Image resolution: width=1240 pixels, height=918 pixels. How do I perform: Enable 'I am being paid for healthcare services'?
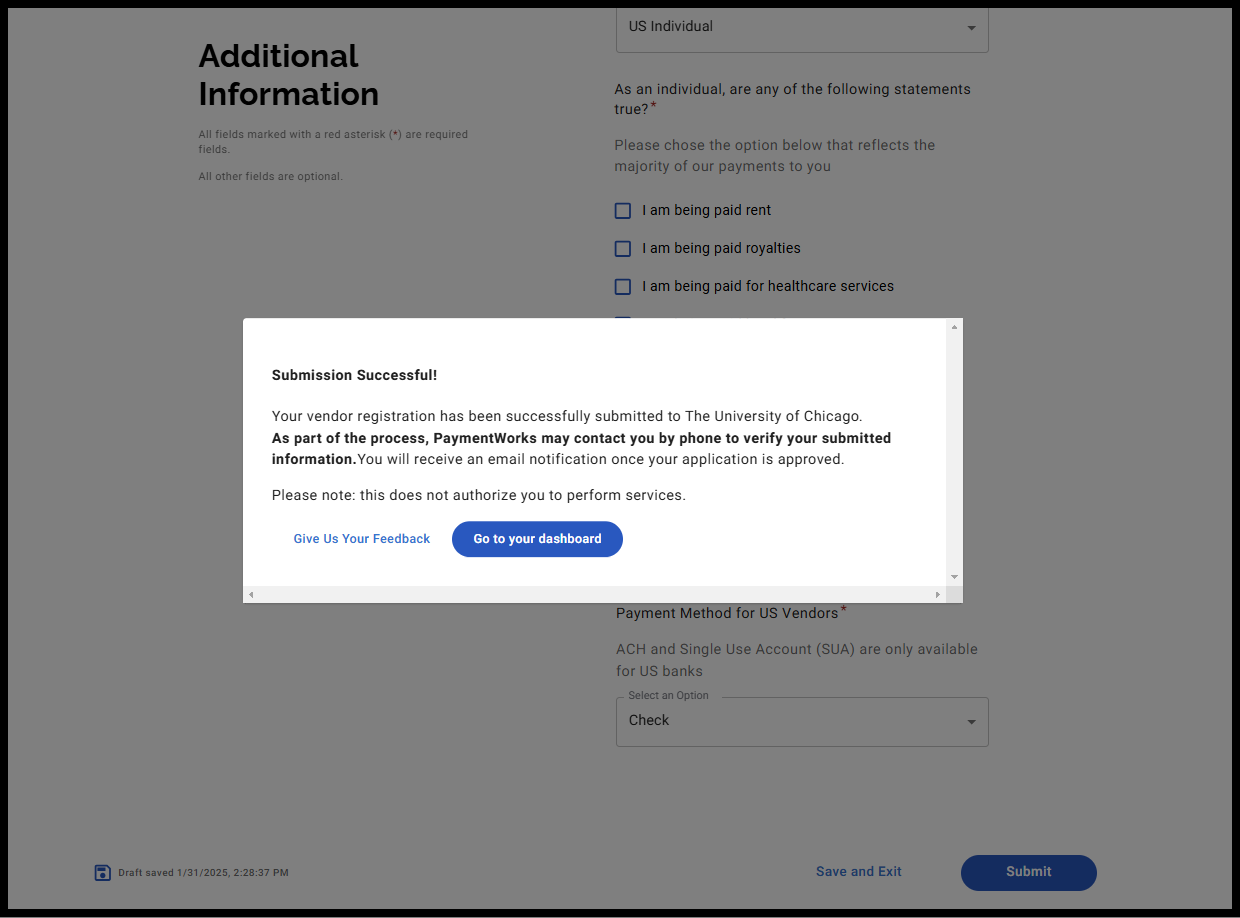(623, 287)
